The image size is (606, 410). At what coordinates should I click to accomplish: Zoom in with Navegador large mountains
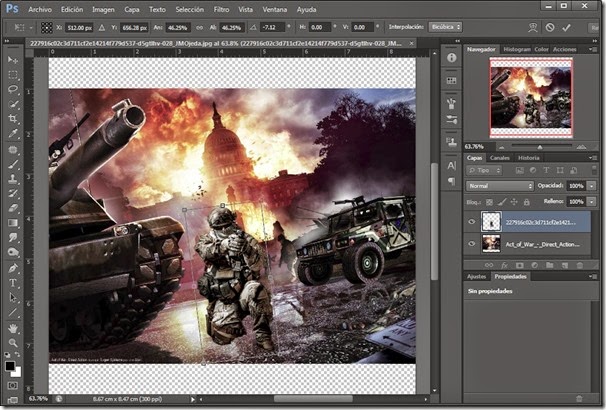[581, 146]
